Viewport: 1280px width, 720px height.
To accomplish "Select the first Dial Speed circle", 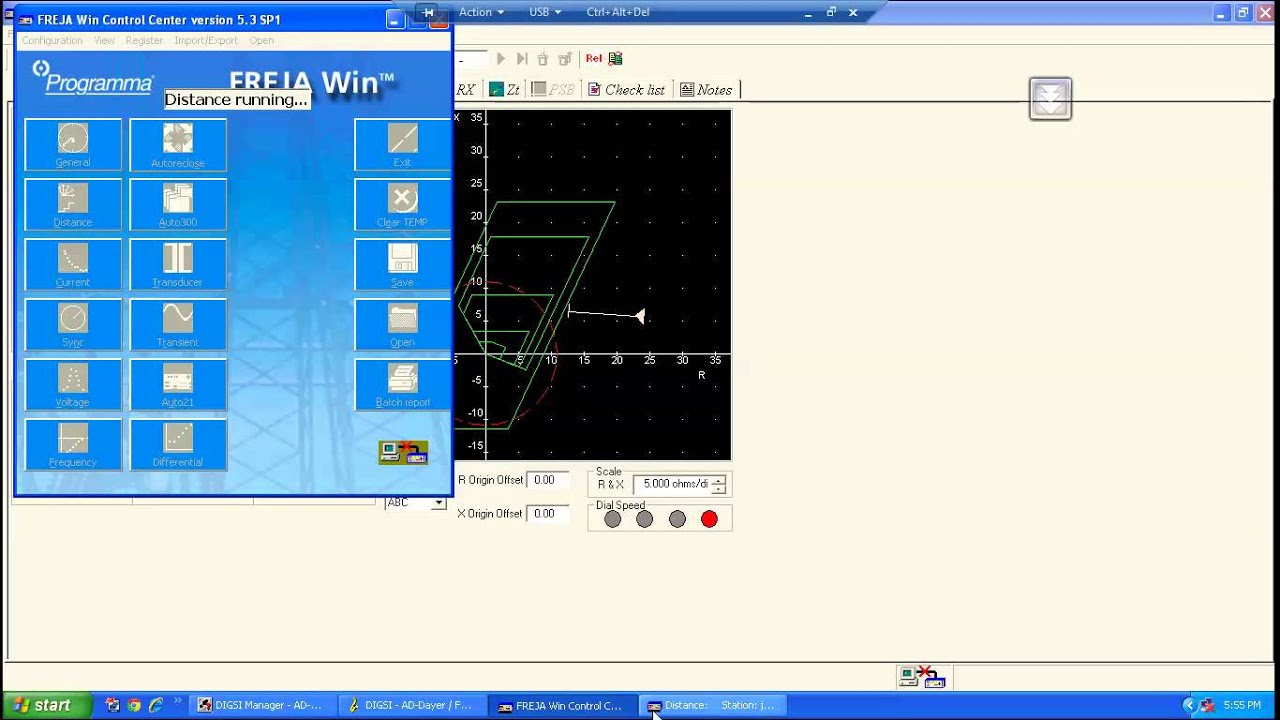I will coord(613,519).
